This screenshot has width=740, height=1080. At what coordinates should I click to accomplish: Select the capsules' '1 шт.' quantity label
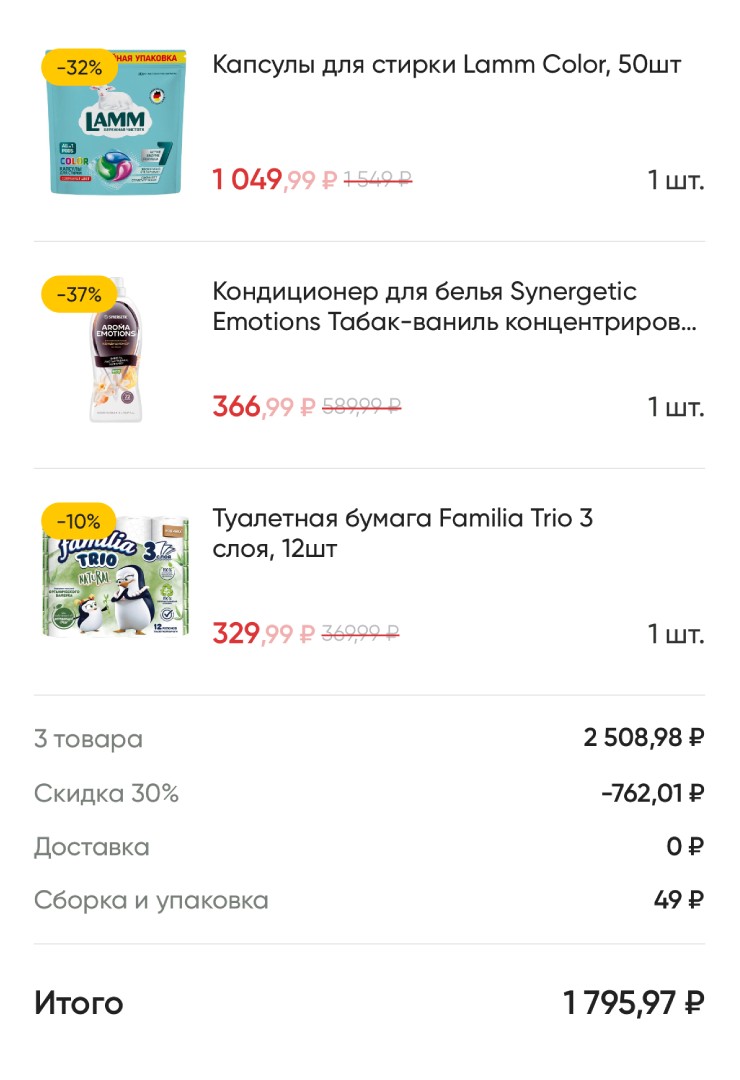675,180
